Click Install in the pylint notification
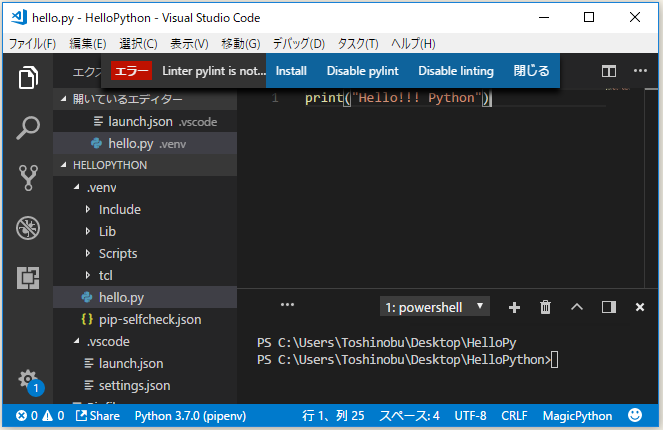This screenshot has width=663, height=430. pos(291,71)
